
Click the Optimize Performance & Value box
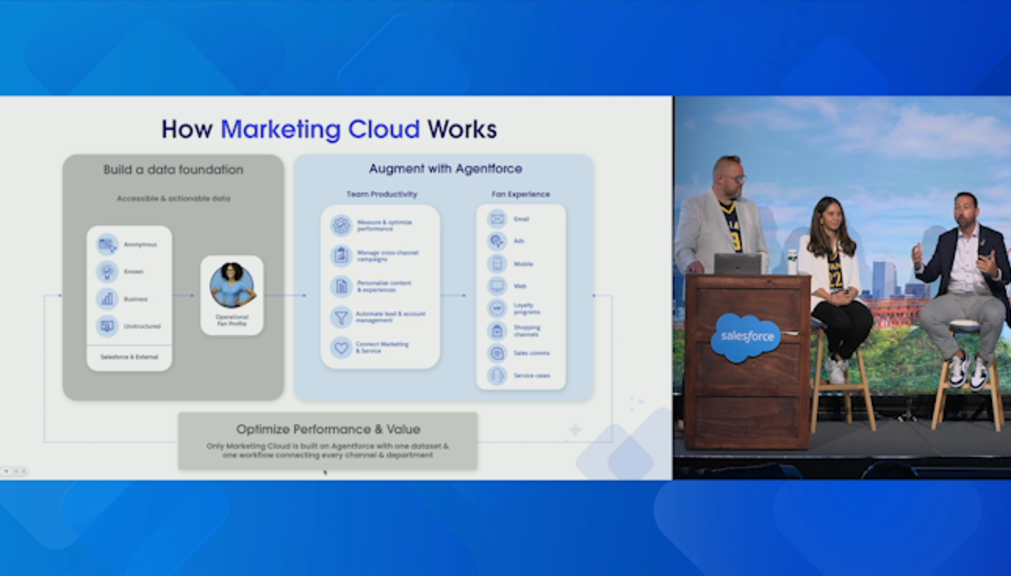click(327, 441)
